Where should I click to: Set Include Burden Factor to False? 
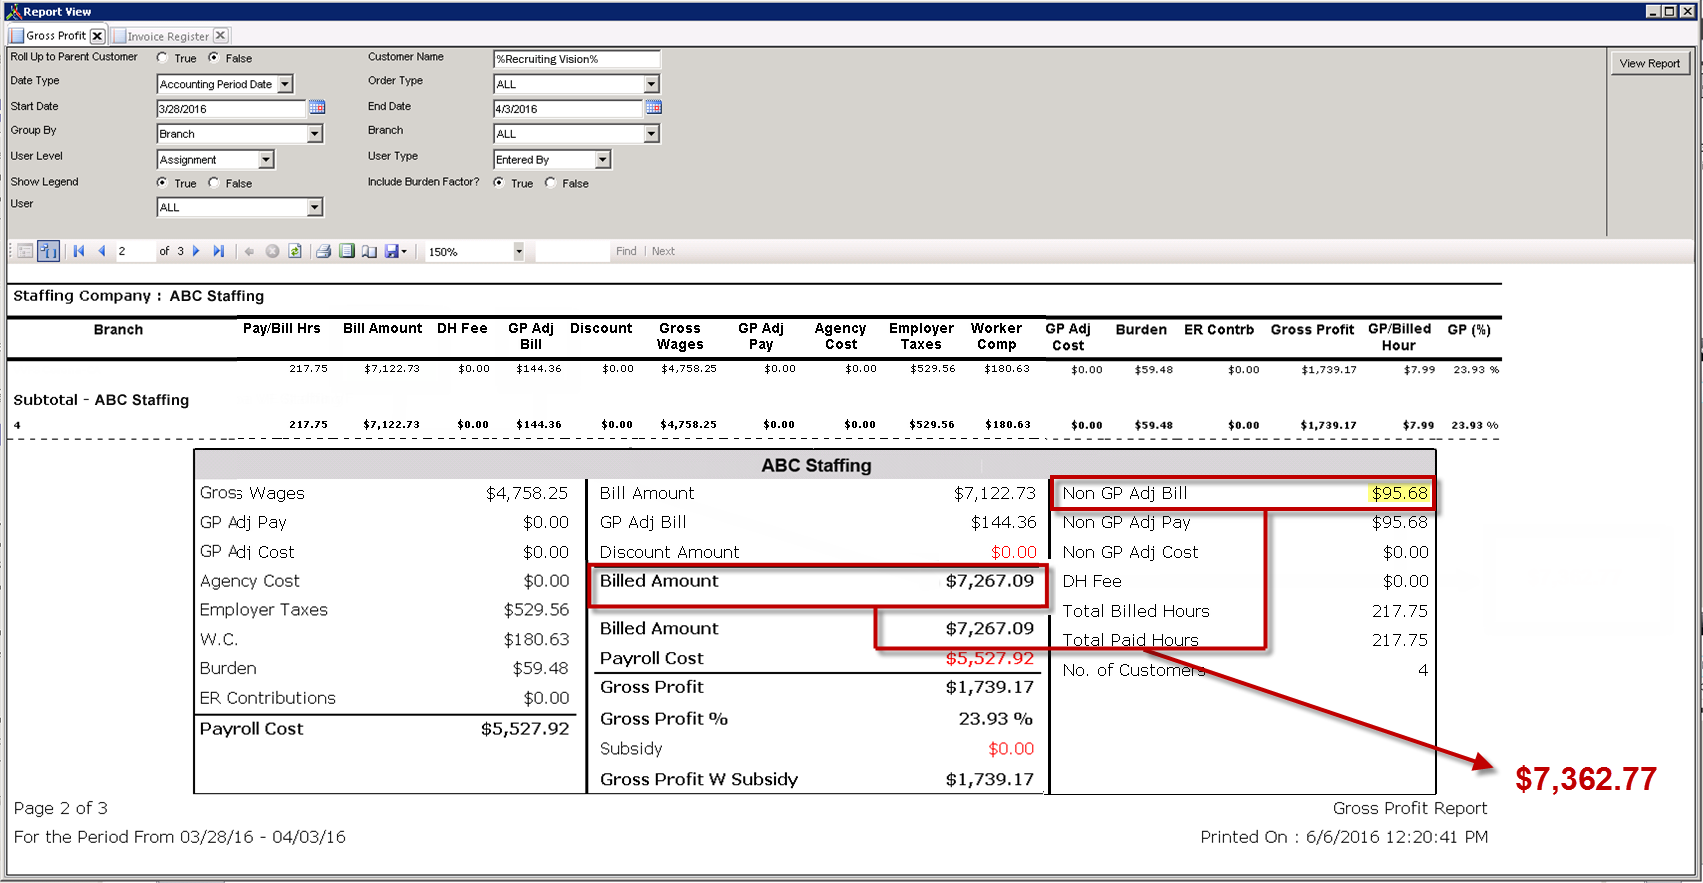click(550, 183)
